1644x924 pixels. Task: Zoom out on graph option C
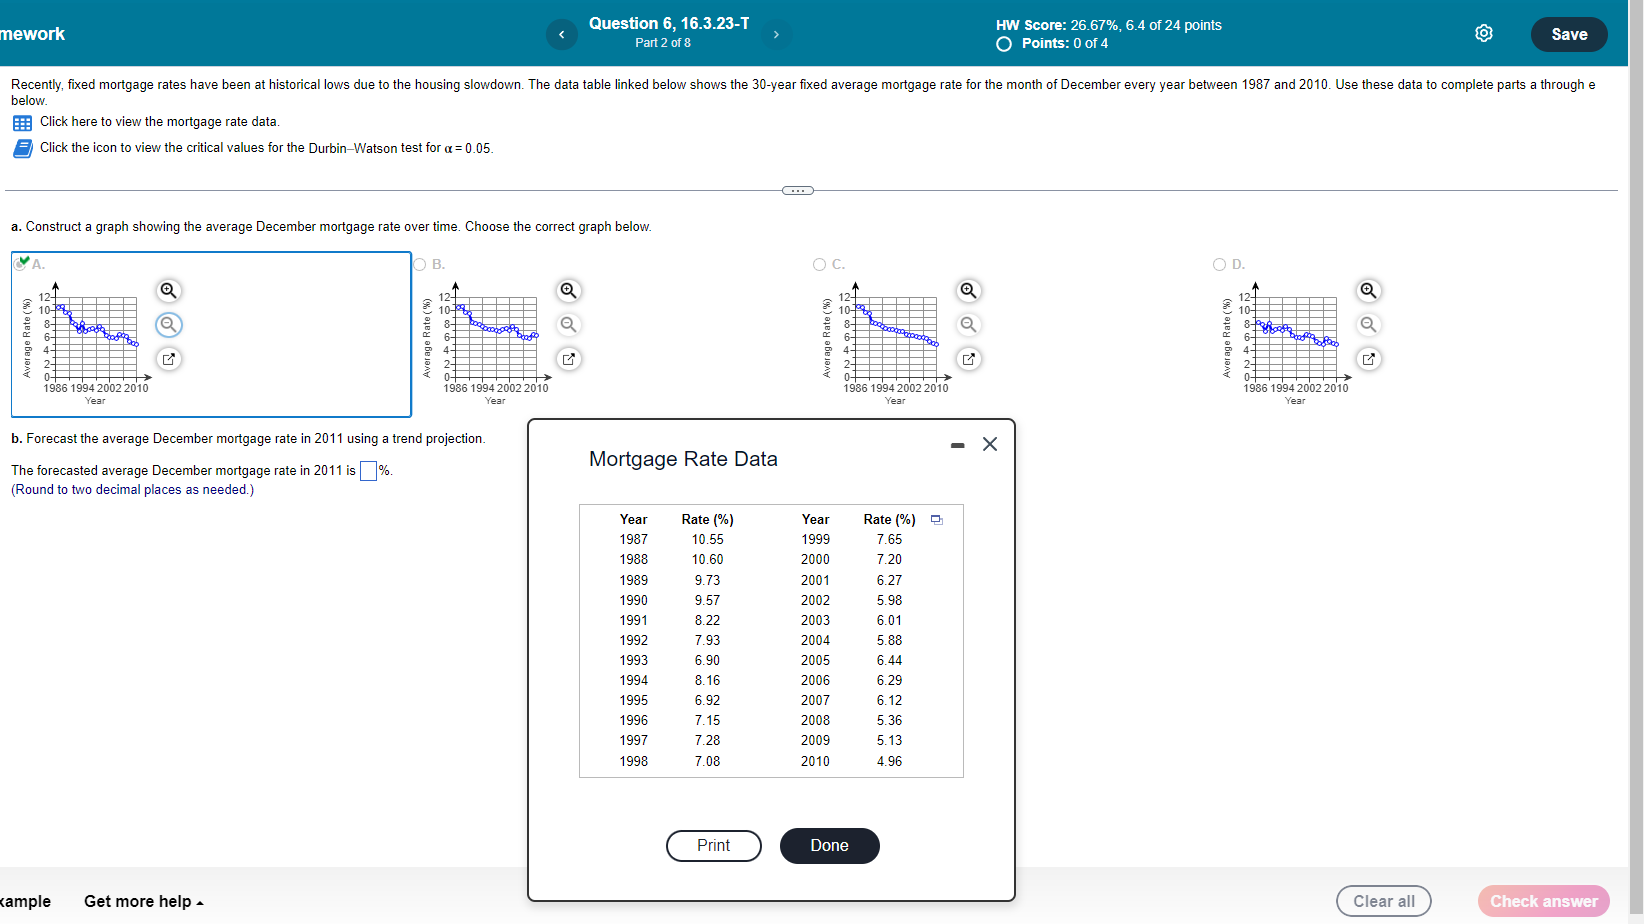[x=968, y=325]
